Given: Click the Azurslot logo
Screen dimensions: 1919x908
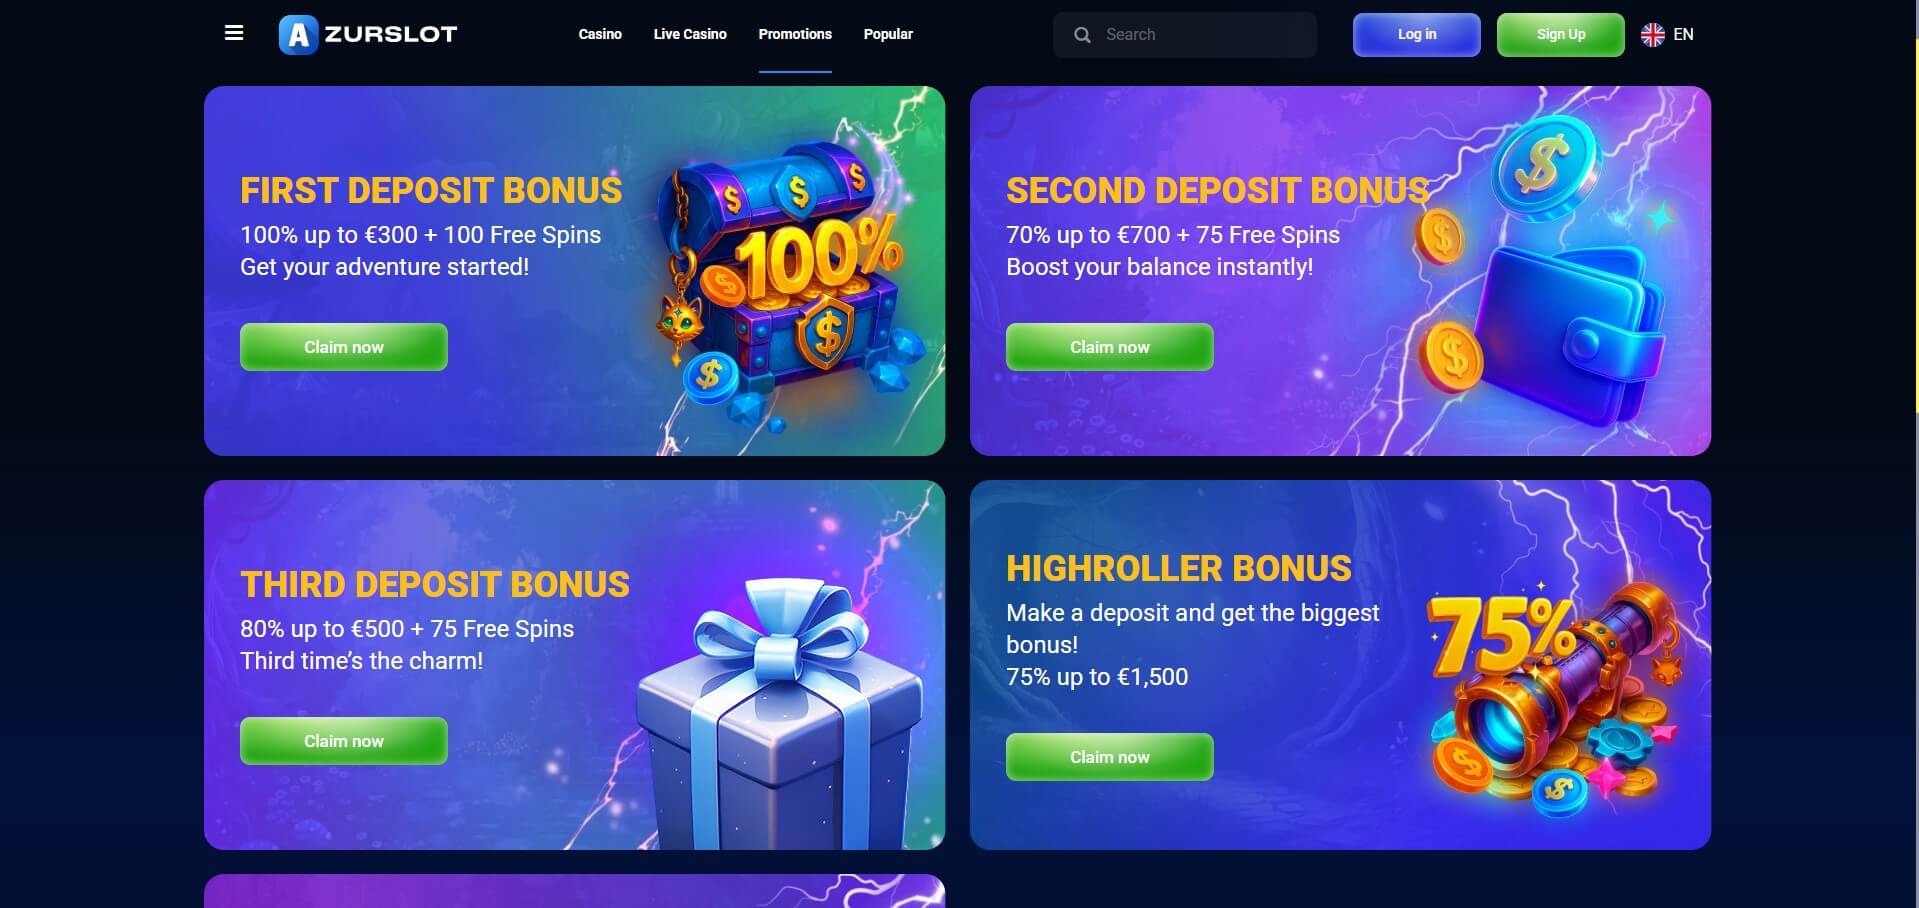Looking at the screenshot, I should pos(368,34).
